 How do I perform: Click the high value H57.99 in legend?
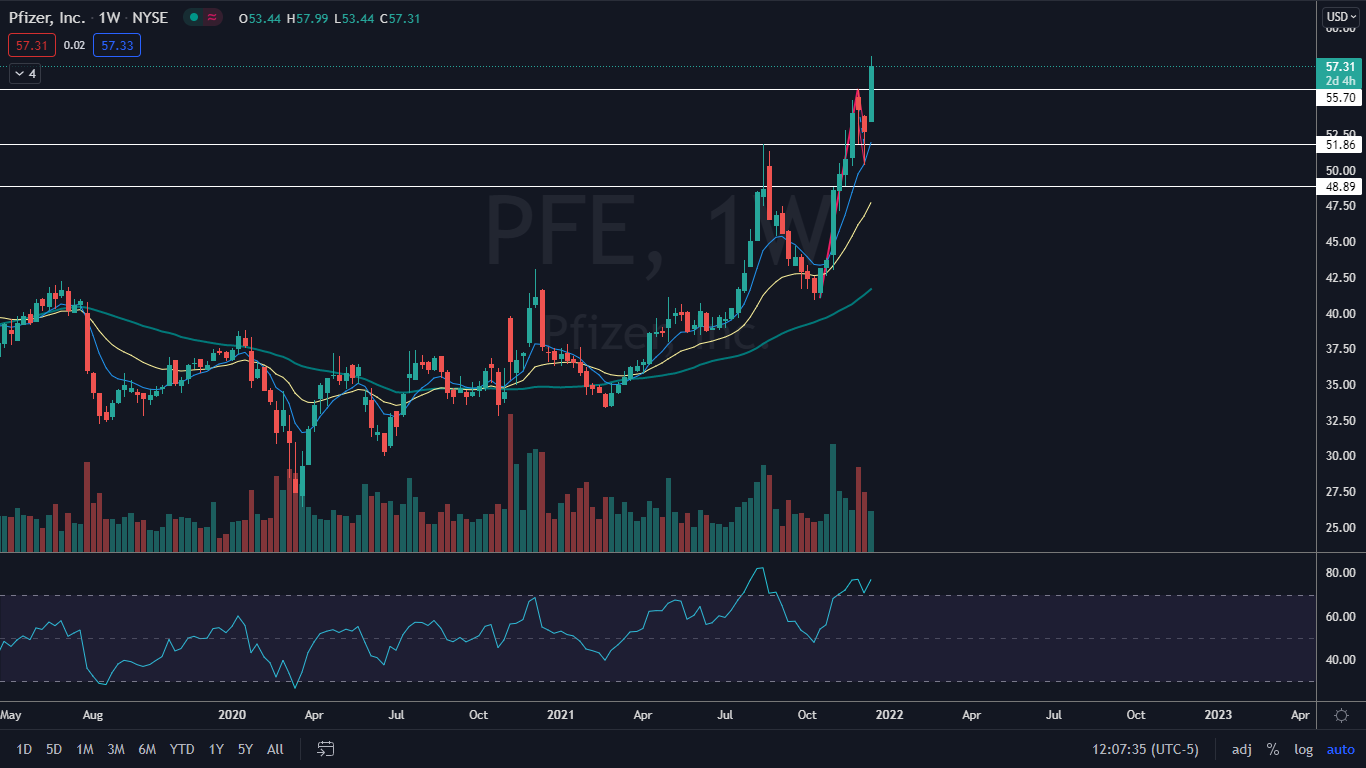point(308,17)
